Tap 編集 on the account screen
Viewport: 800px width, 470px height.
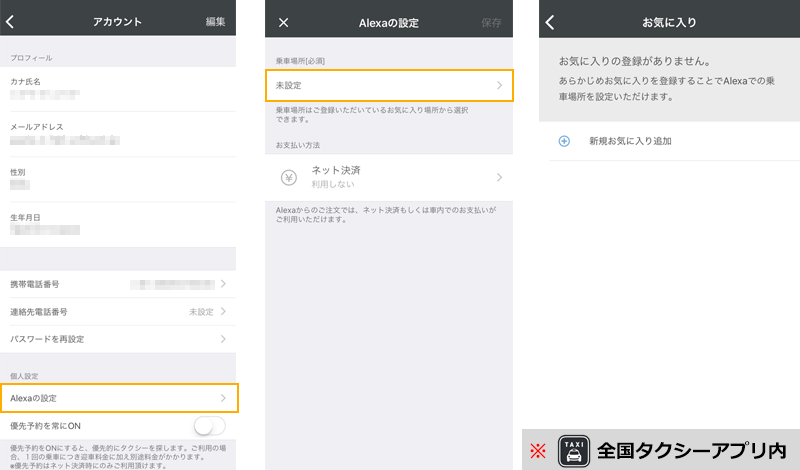[215, 21]
